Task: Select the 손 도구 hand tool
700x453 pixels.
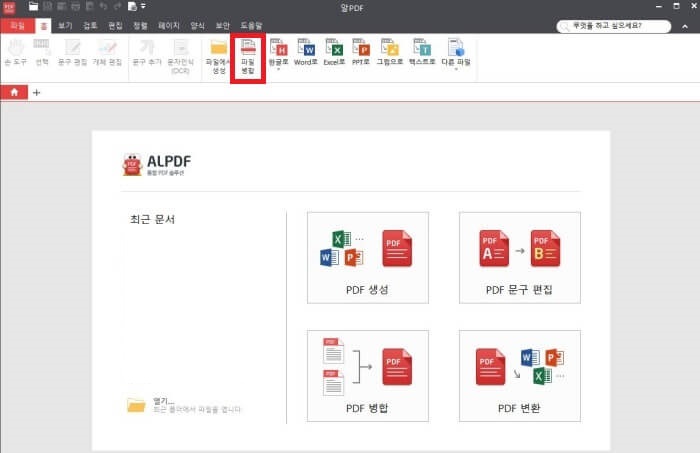Action: (x=16, y=53)
